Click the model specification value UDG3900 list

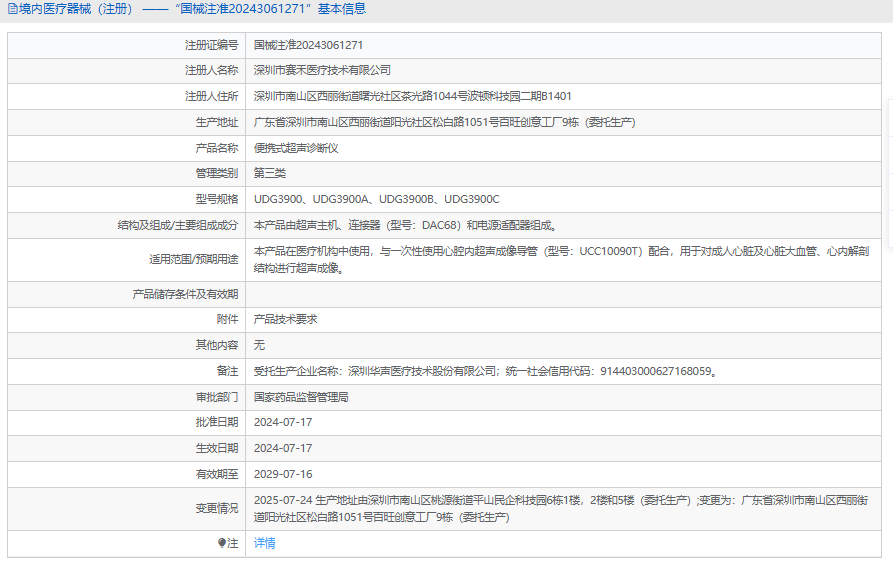tap(376, 199)
